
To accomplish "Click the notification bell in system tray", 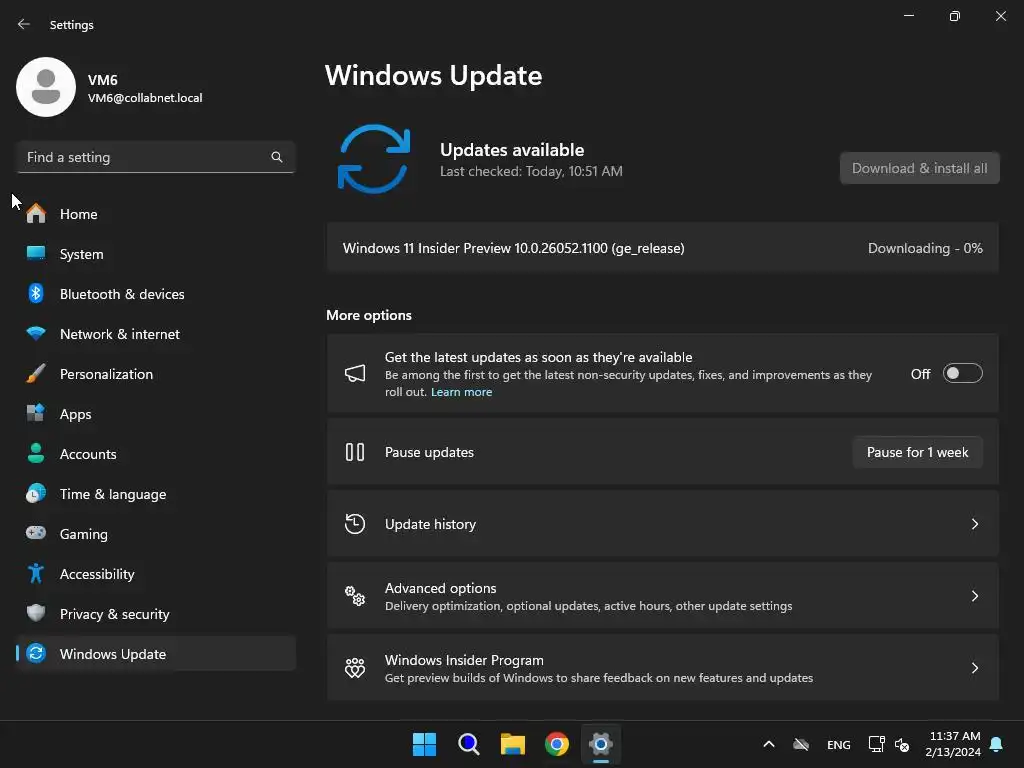I will pyautogui.click(x=997, y=744).
